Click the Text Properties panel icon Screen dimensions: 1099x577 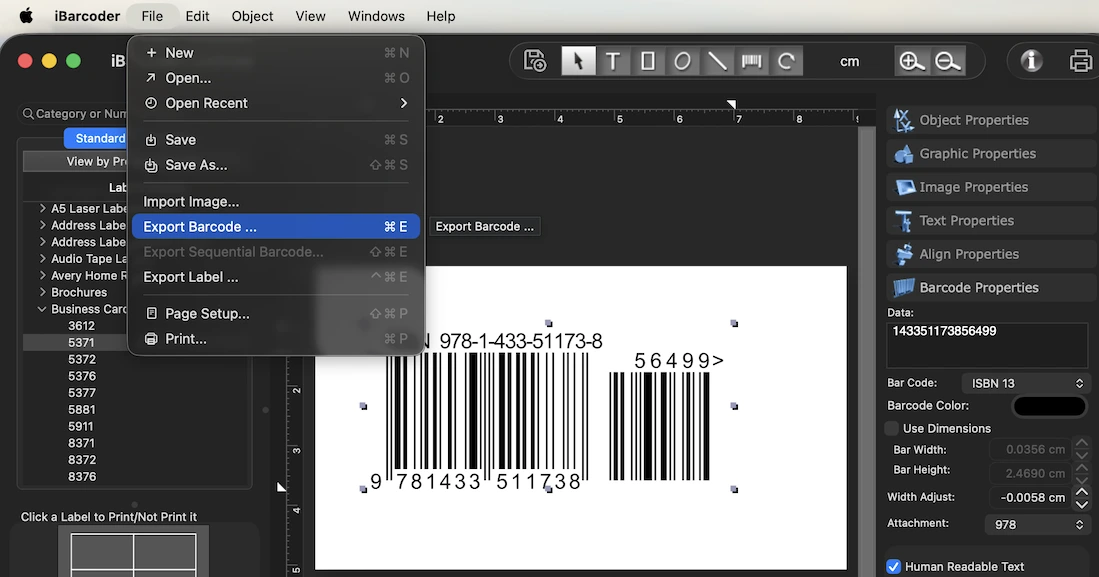click(903, 221)
